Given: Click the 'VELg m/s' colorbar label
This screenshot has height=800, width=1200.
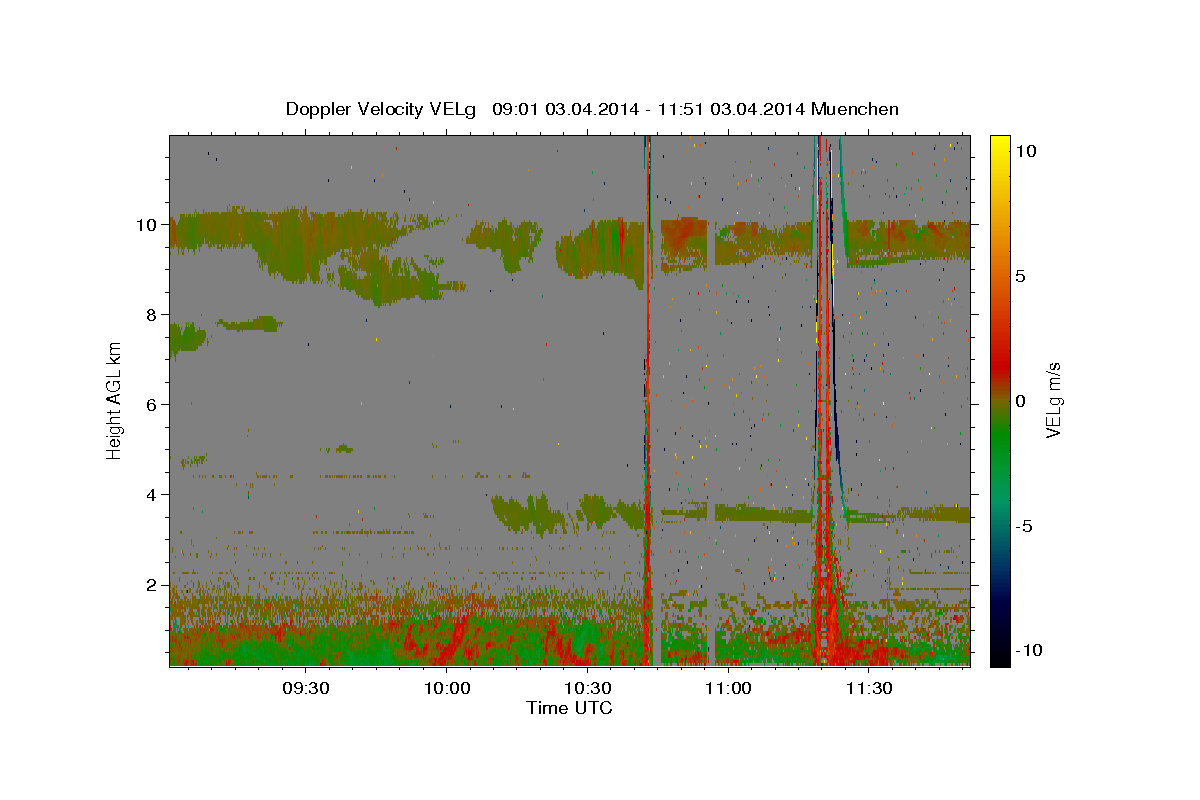Looking at the screenshot, I should tap(1054, 399).
